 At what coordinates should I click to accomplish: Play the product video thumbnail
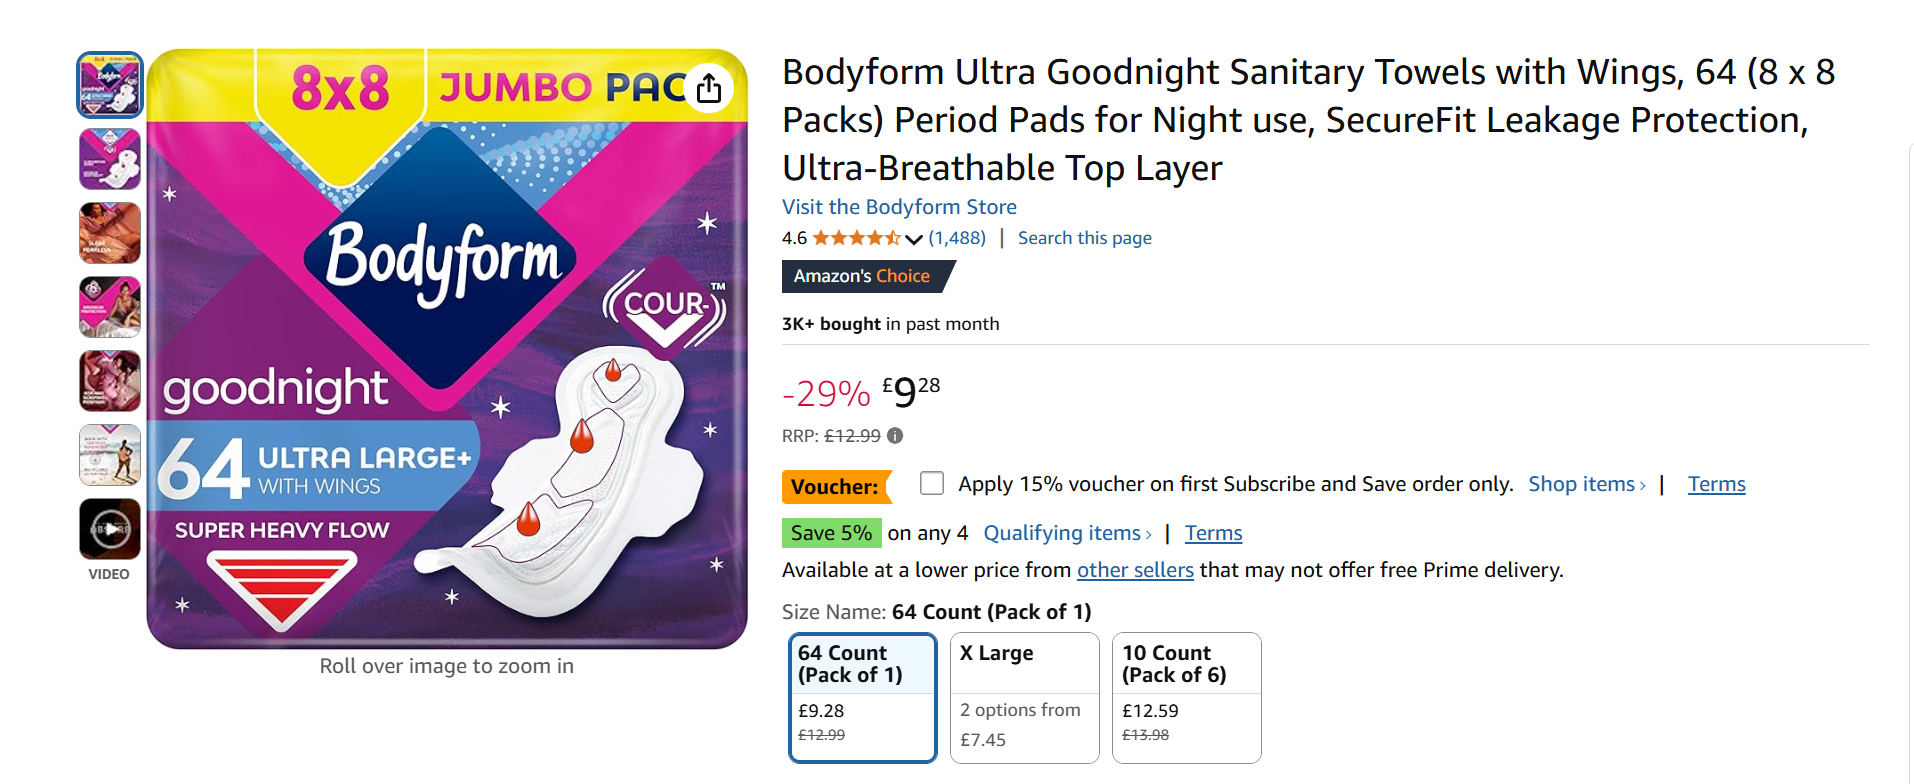(110, 529)
